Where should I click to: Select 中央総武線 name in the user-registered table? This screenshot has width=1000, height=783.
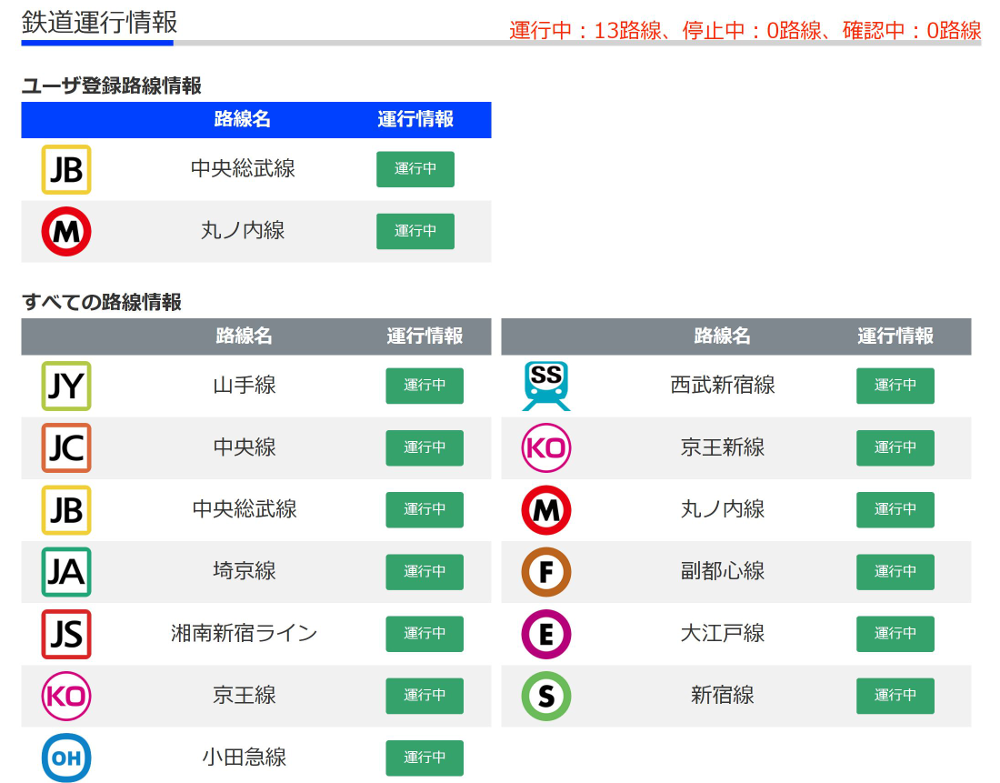[x=243, y=169]
